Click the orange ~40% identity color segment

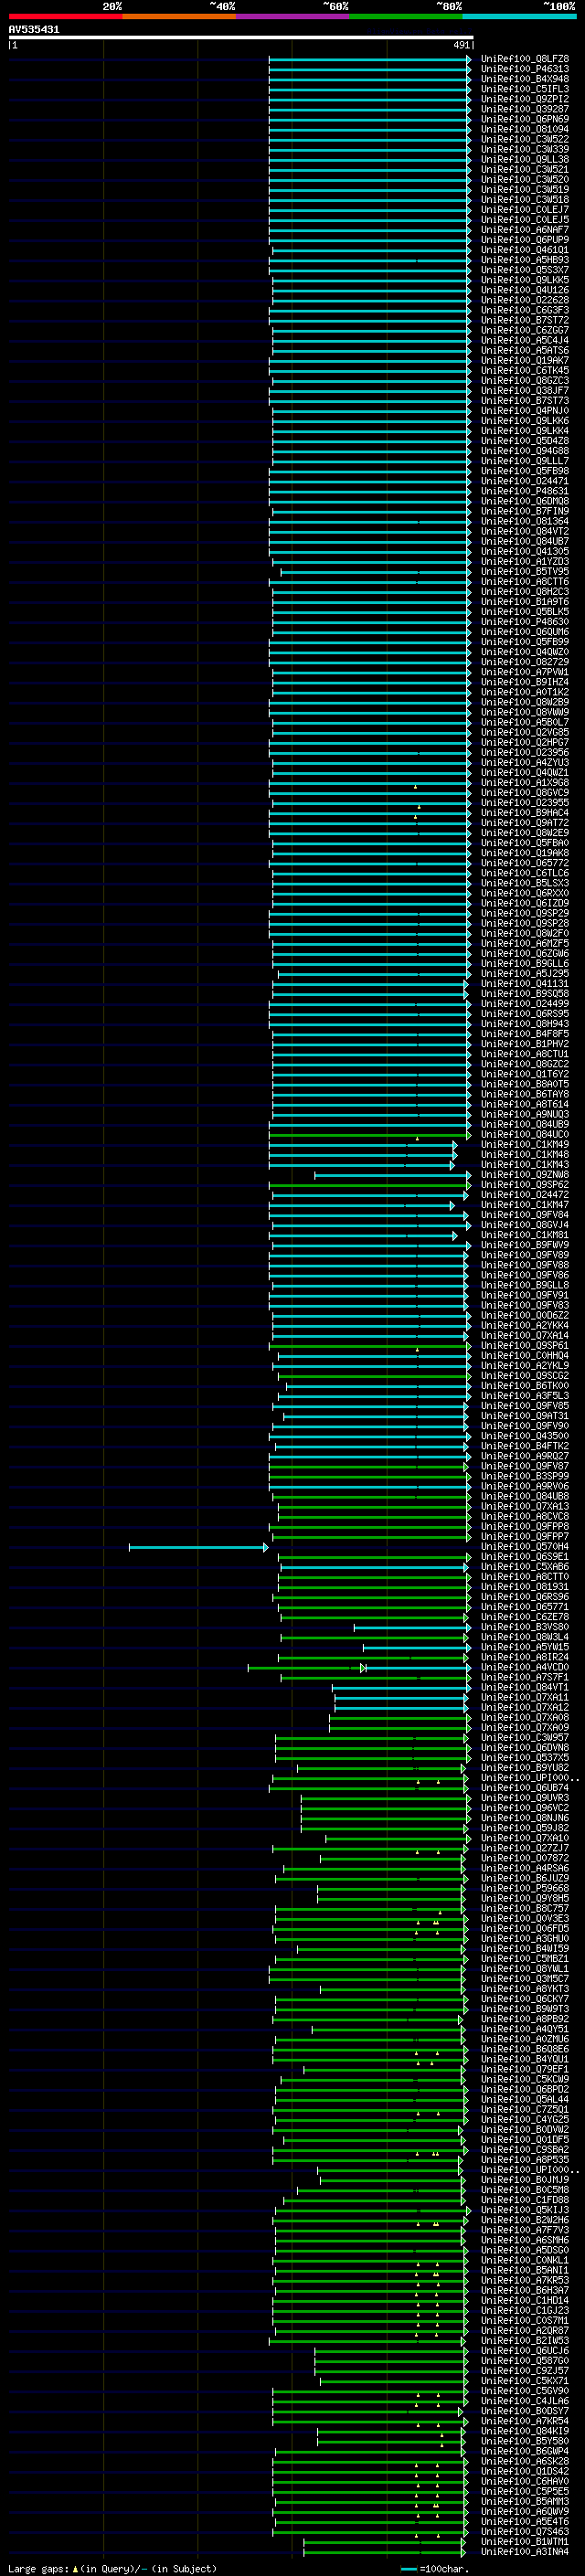click(x=179, y=16)
